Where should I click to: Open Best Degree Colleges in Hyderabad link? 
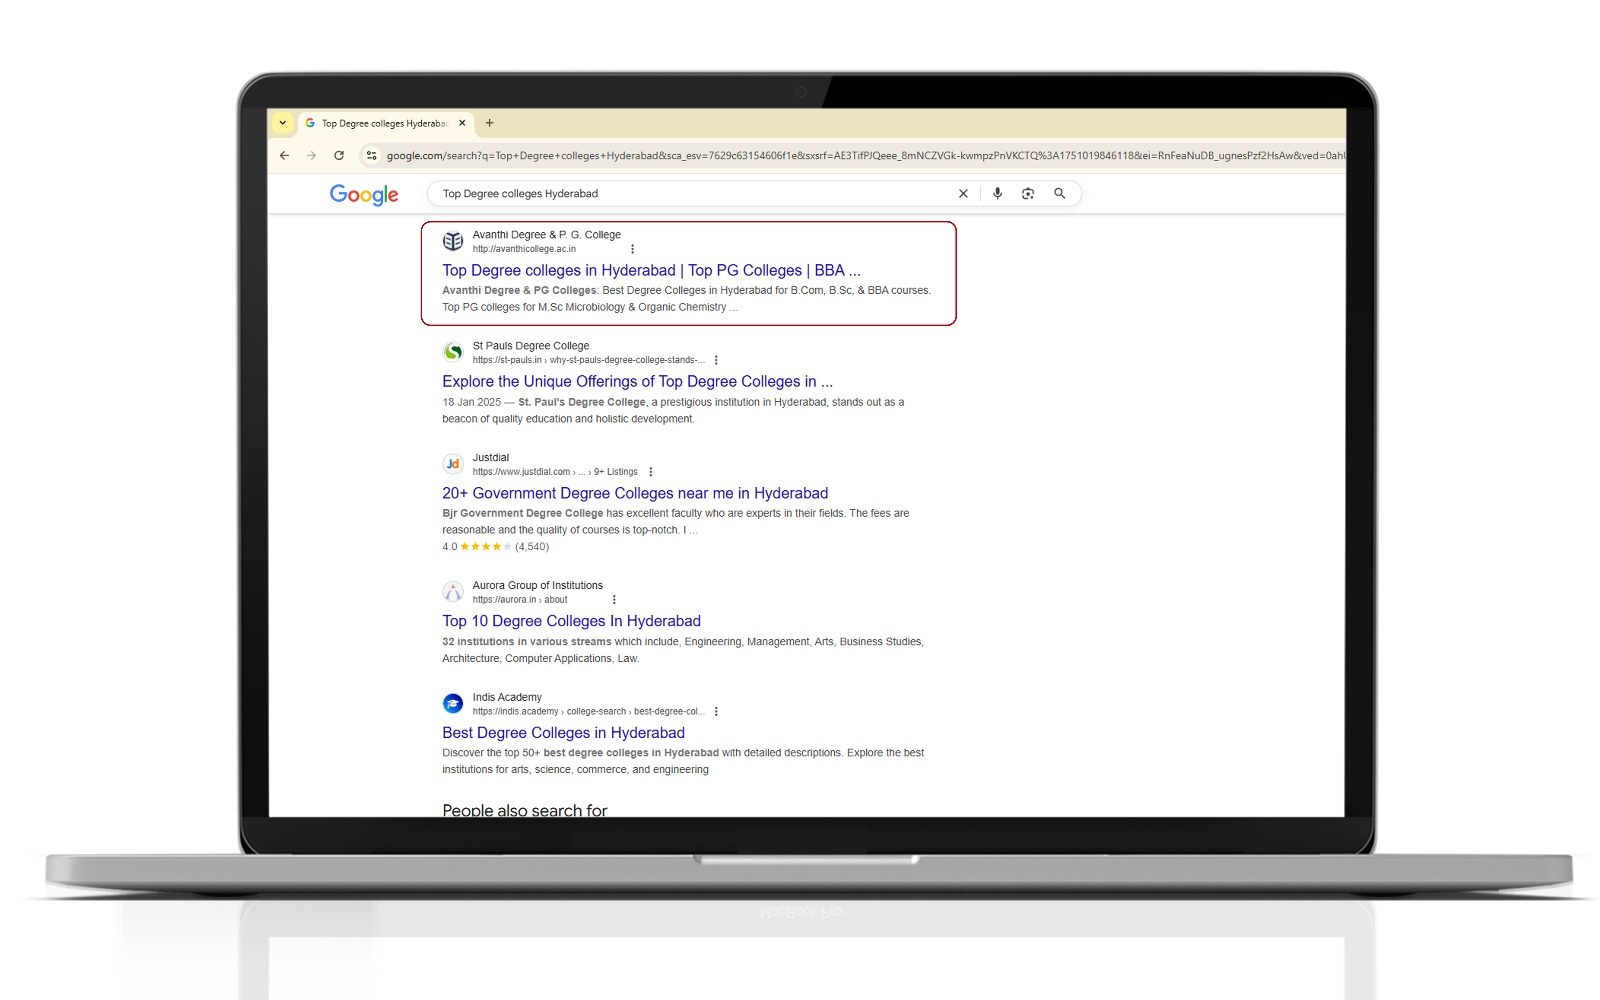[x=563, y=733]
